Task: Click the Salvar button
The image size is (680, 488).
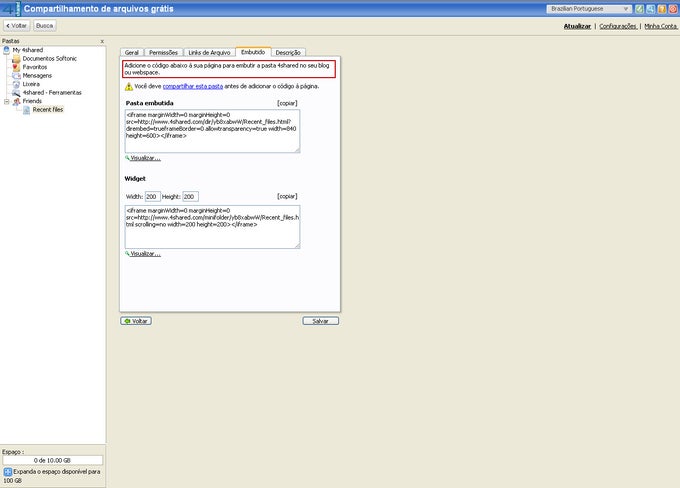Action: (x=320, y=321)
